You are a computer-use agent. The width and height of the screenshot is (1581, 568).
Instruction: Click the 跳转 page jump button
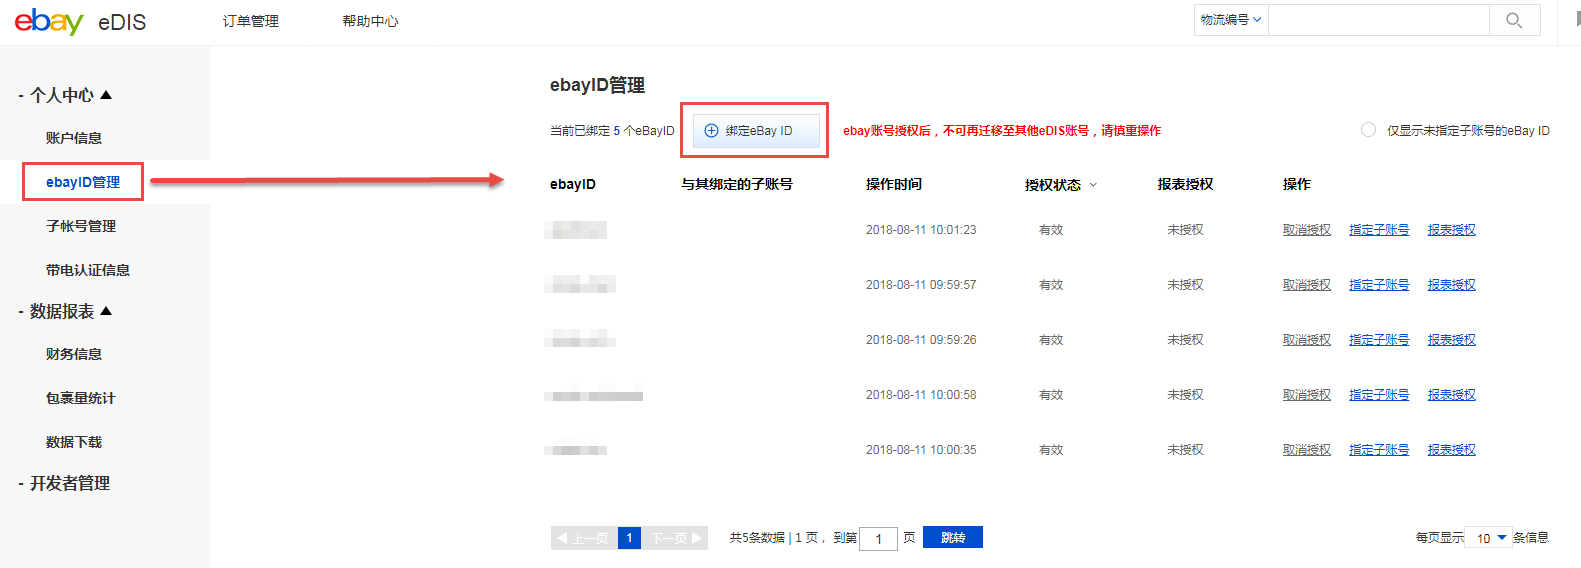pos(952,538)
